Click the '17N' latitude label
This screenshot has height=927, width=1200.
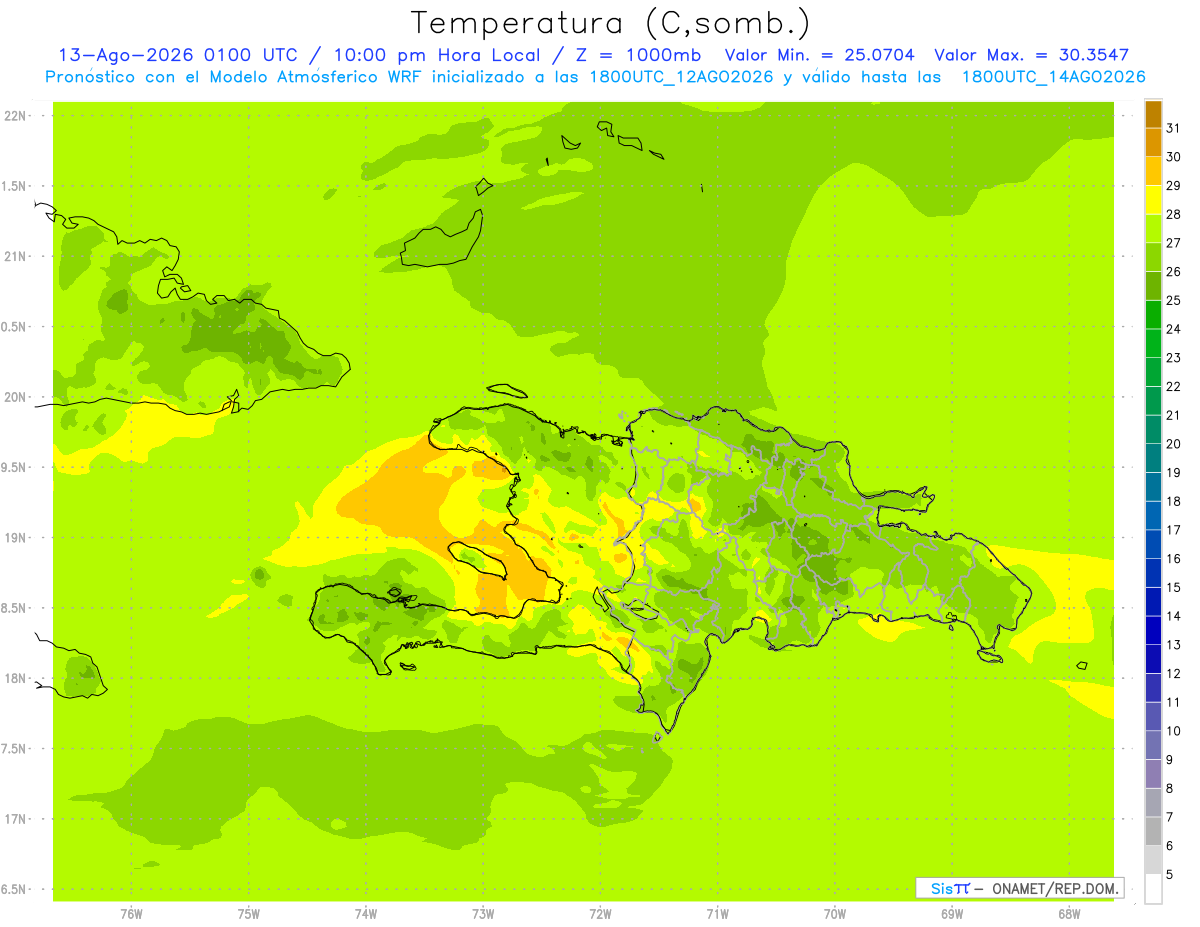pos(16,820)
